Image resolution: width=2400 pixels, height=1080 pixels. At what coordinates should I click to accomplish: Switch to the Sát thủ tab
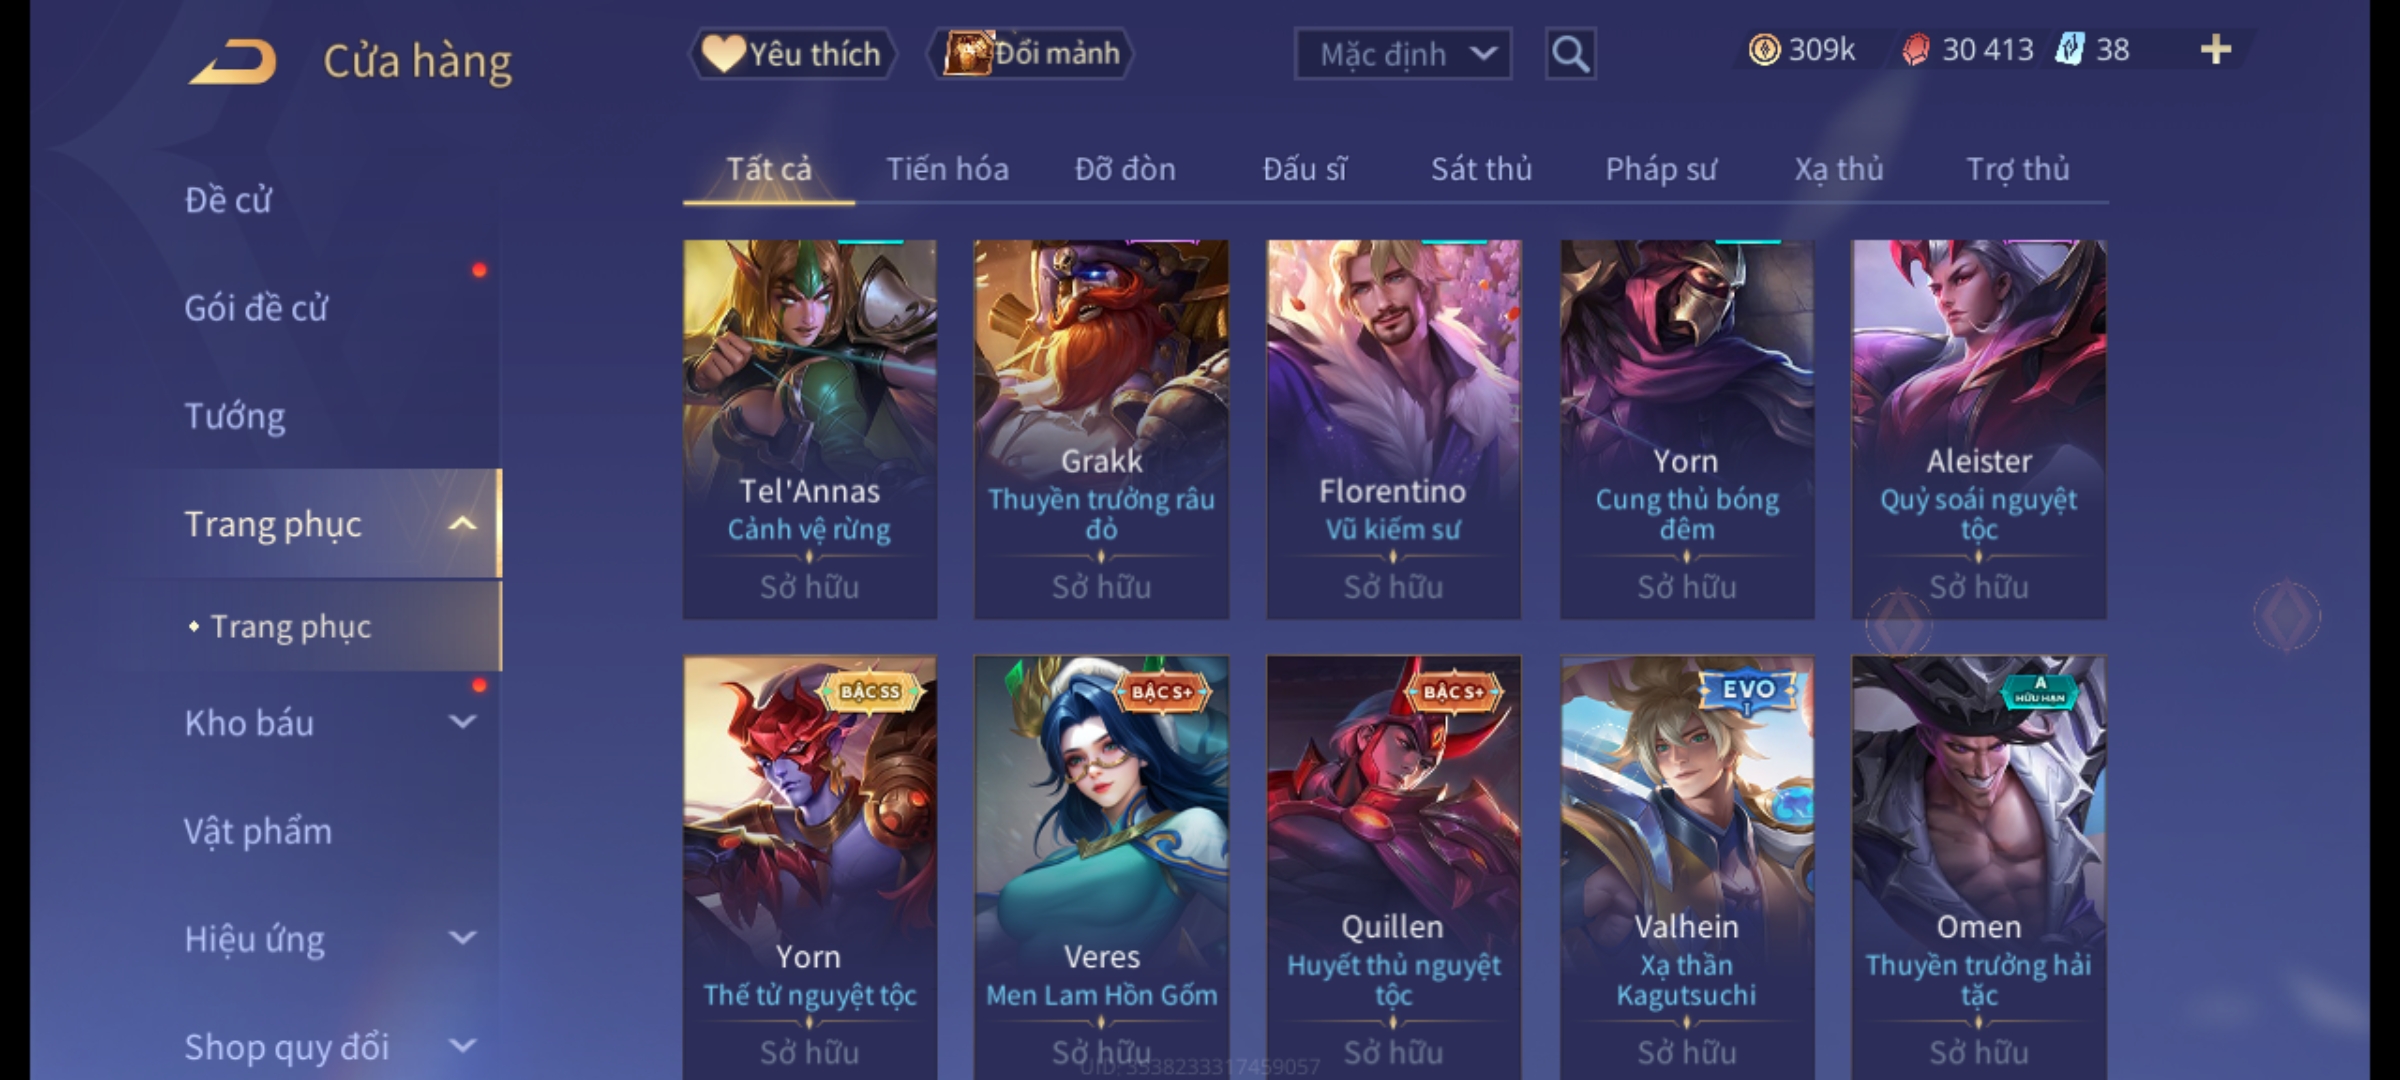coord(1481,169)
